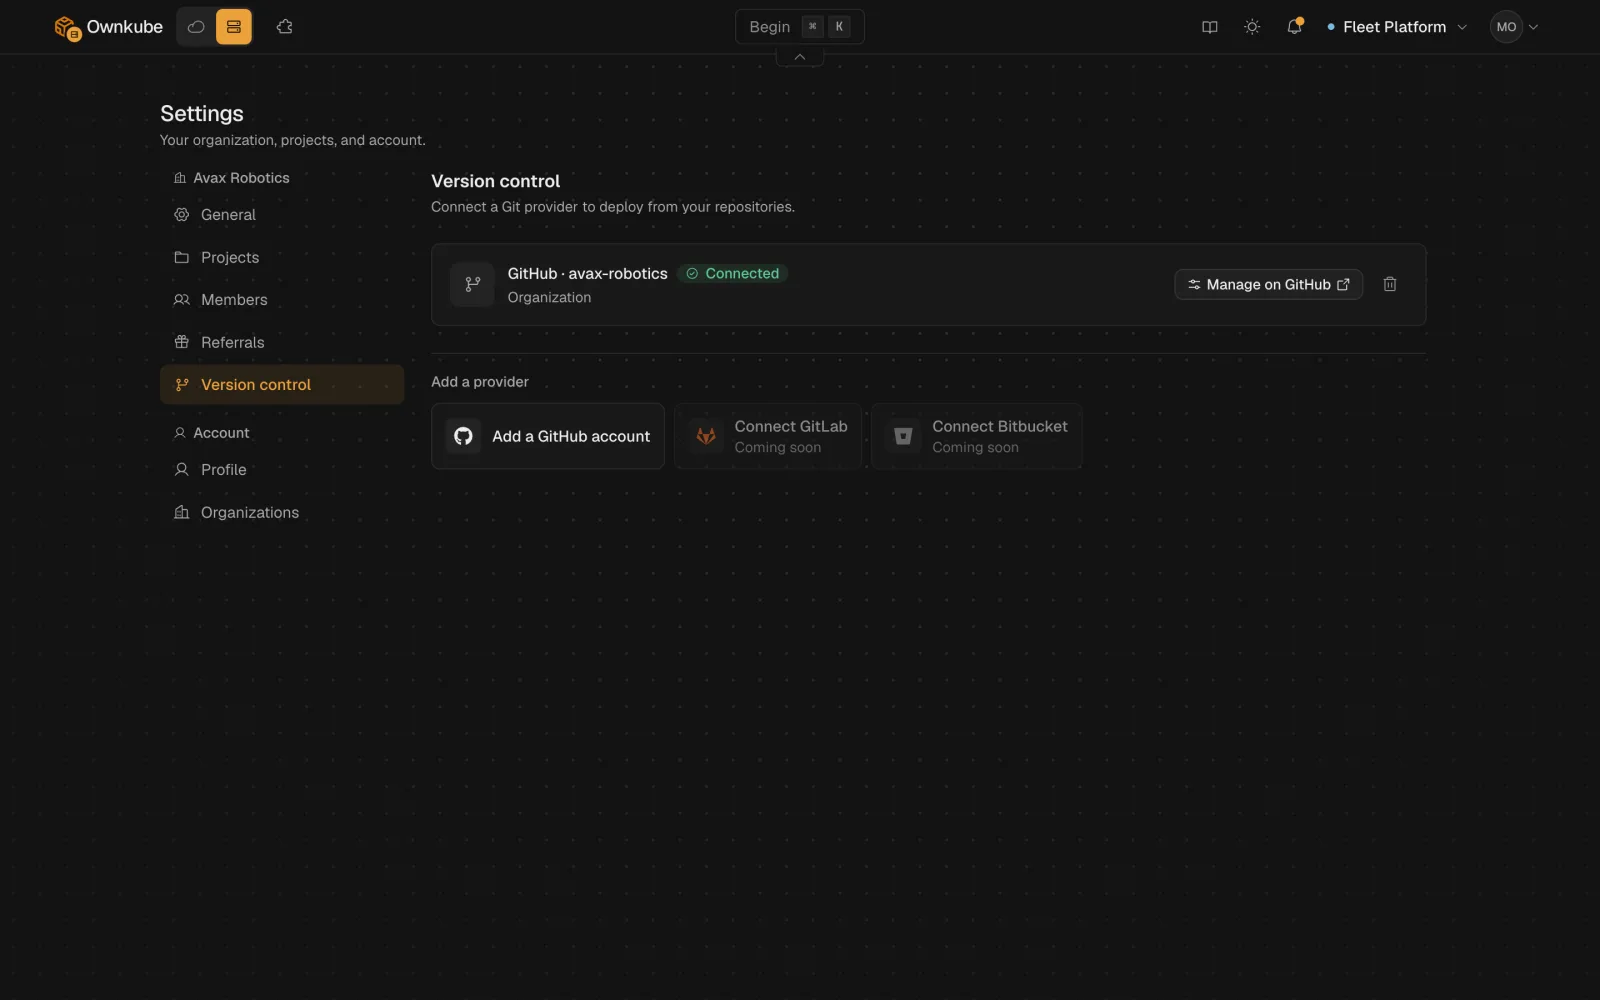Image resolution: width=1600 pixels, height=1000 pixels.
Task: Click the Avax Robotics section header
Action: [232, 178]
